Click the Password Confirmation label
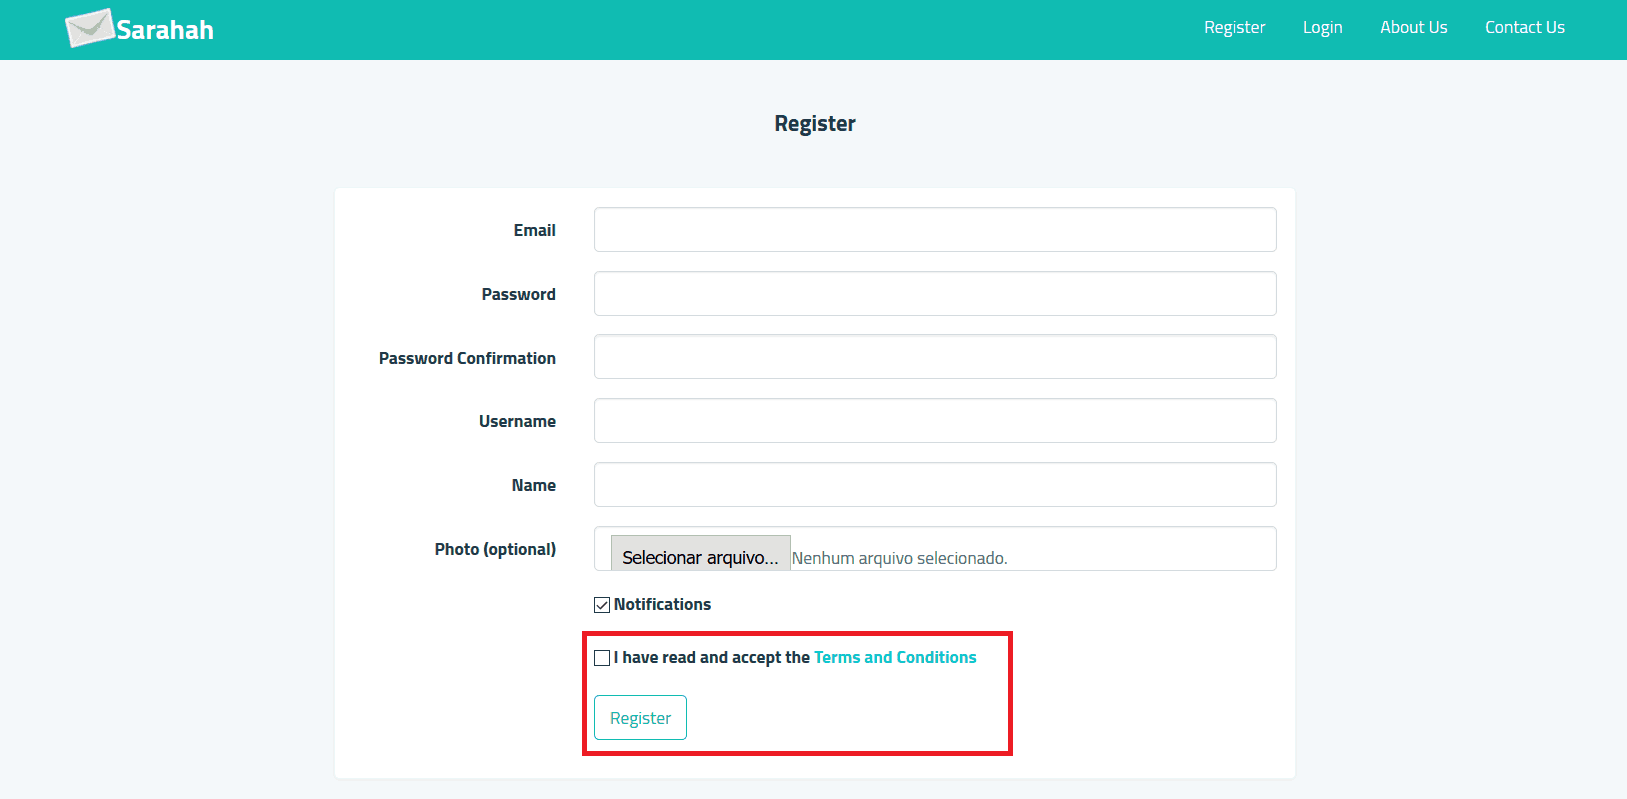This screenshot has width=1627, height=799. point(467,358)
